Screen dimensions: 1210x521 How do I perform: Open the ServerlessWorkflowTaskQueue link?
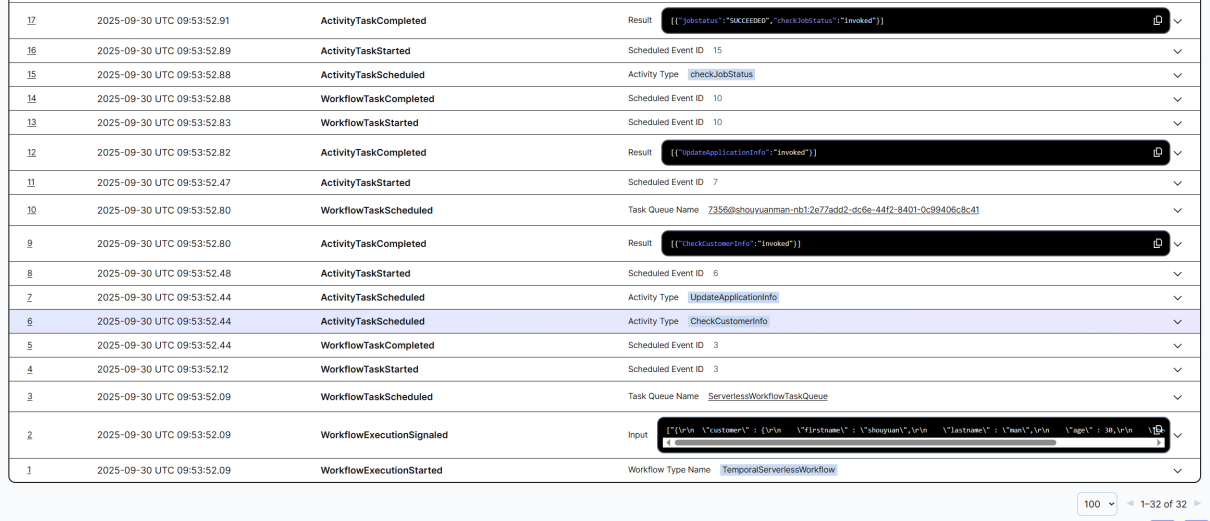(x=767, y=397)
